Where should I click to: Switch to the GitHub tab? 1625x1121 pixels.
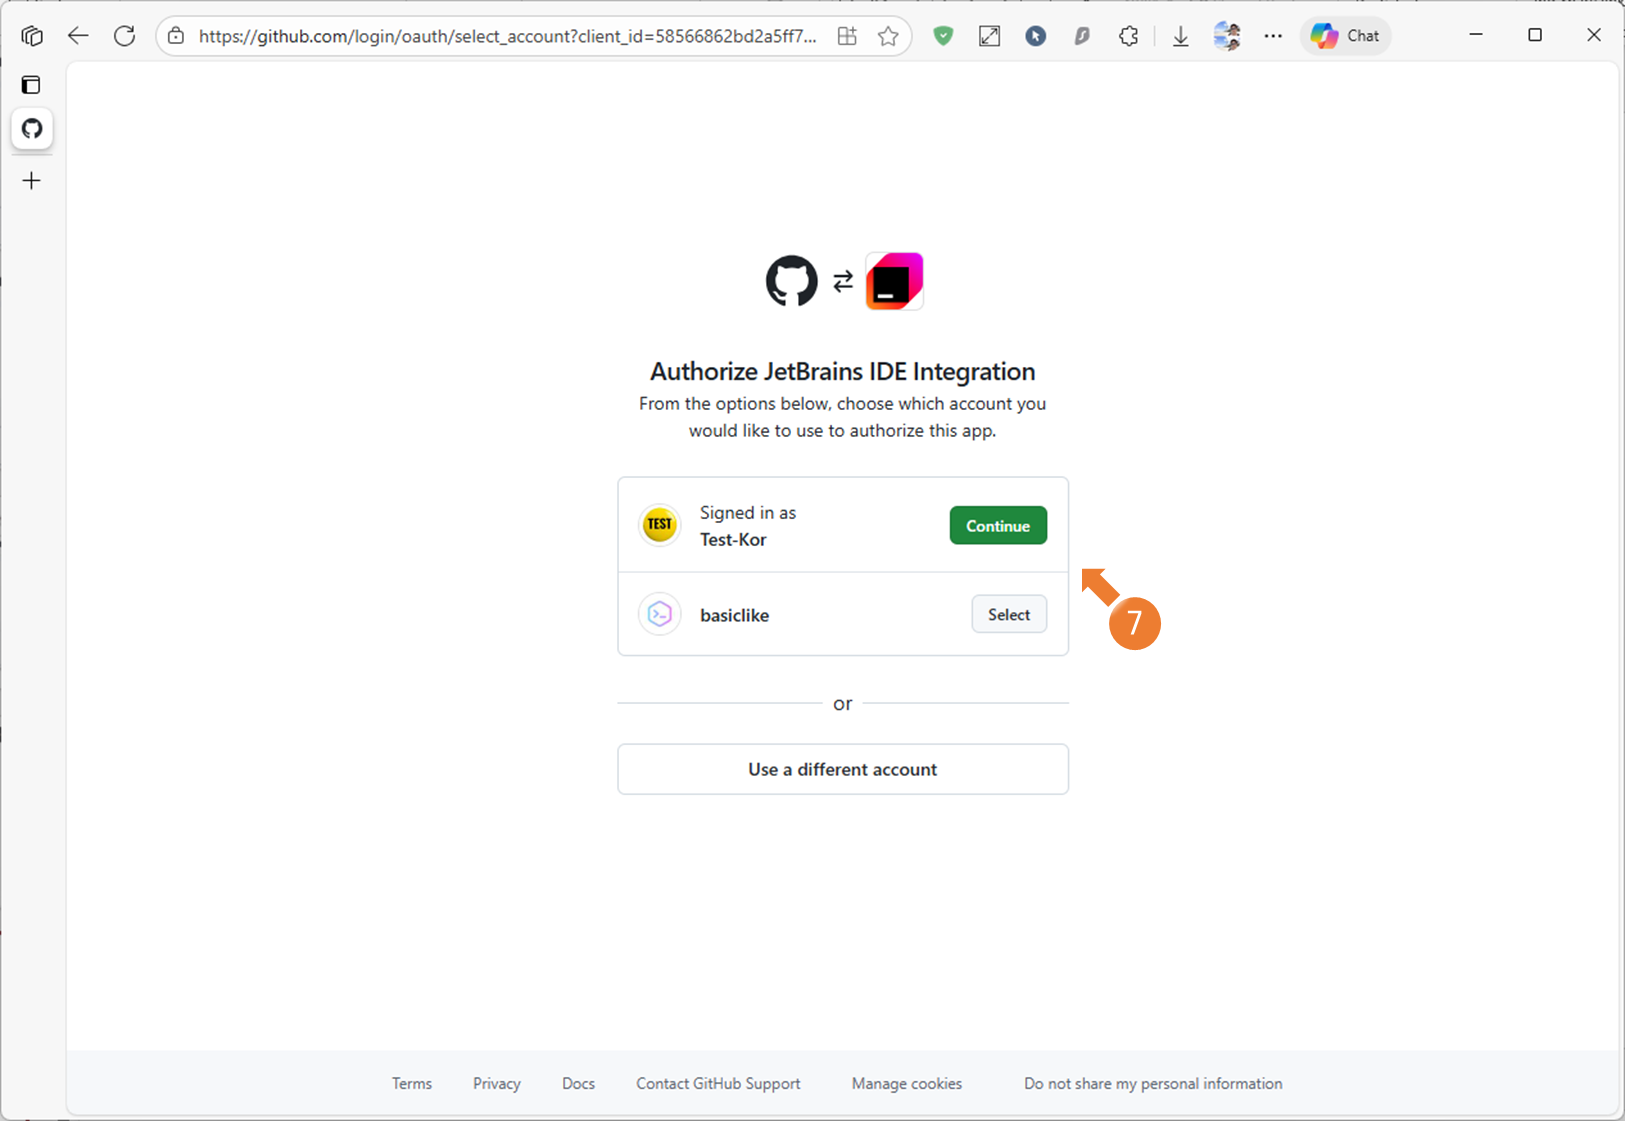32,129
